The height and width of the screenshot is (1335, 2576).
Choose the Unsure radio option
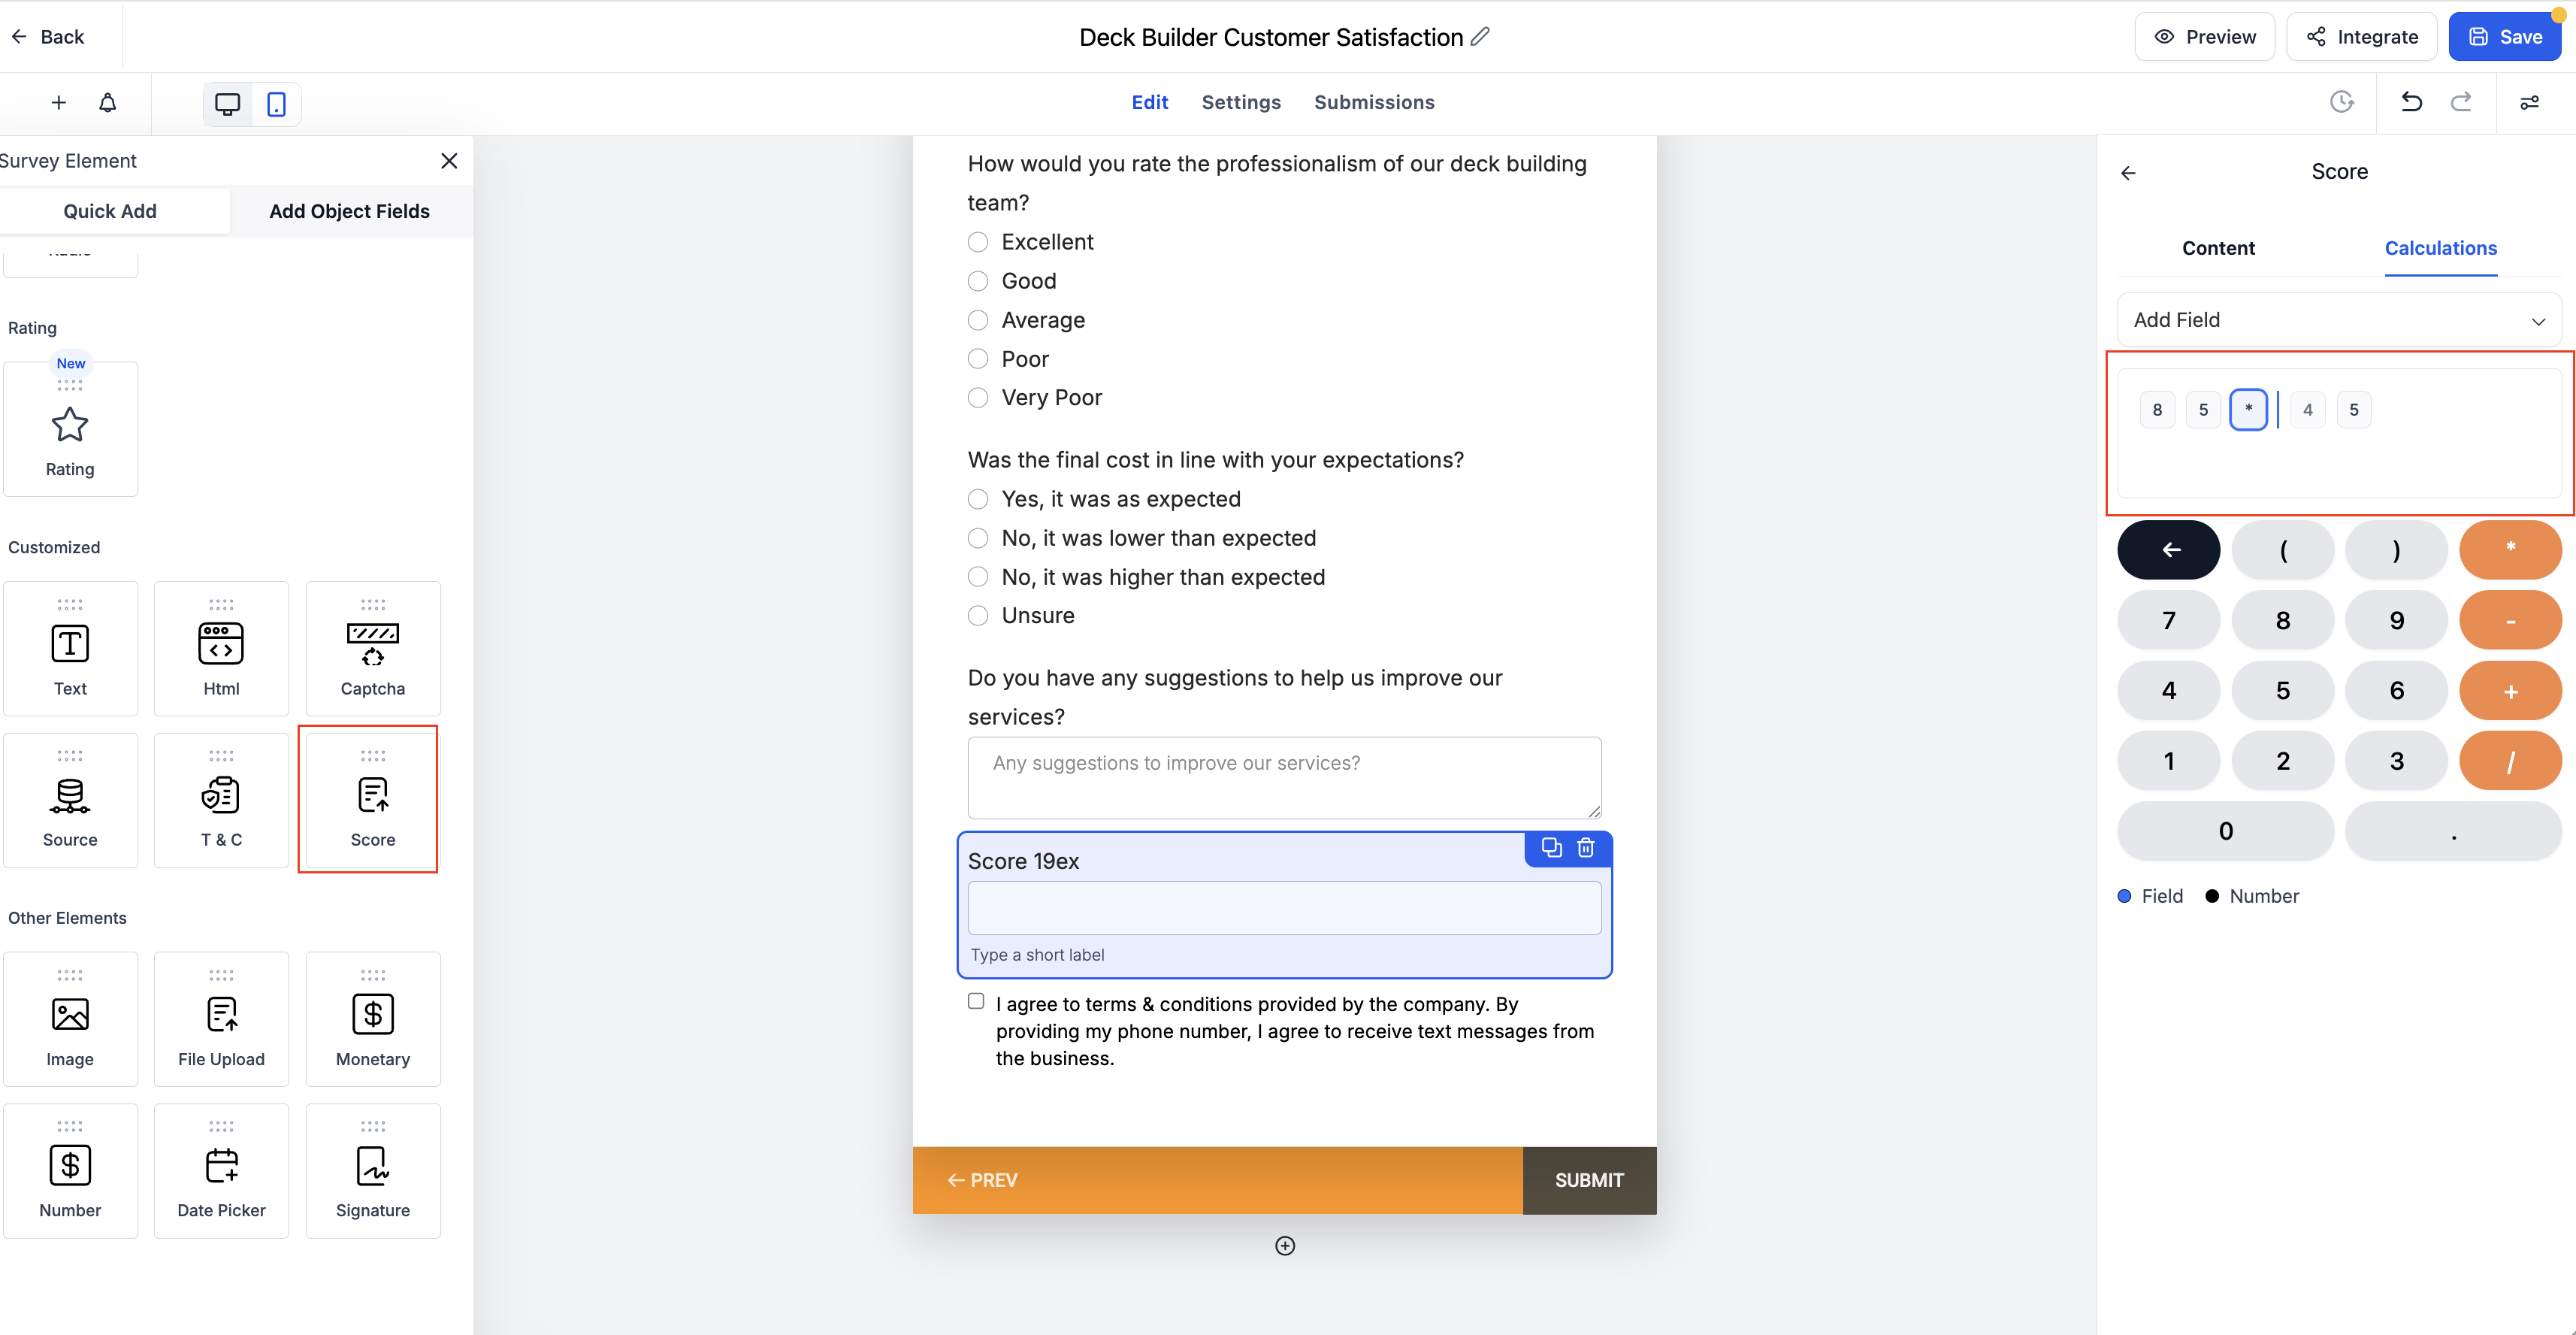(x=978, y=616)
